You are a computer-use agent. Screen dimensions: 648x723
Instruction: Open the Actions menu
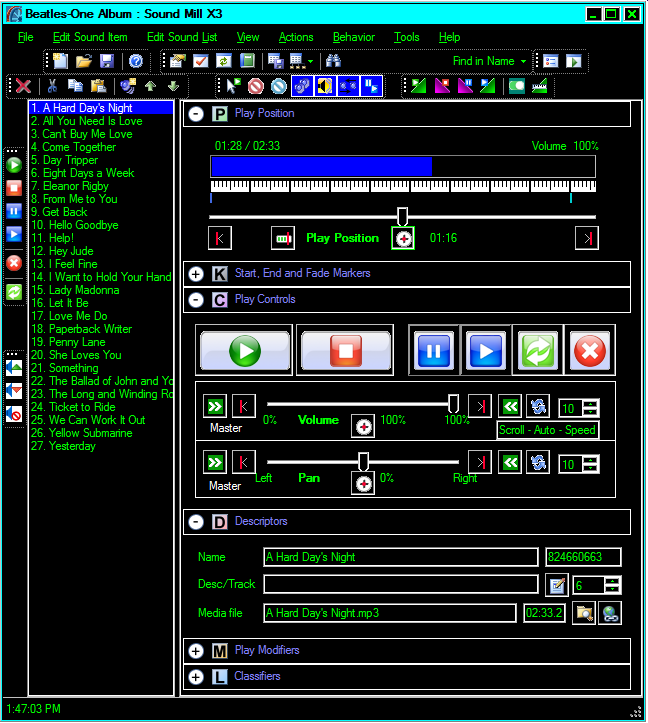click(296, 37)
